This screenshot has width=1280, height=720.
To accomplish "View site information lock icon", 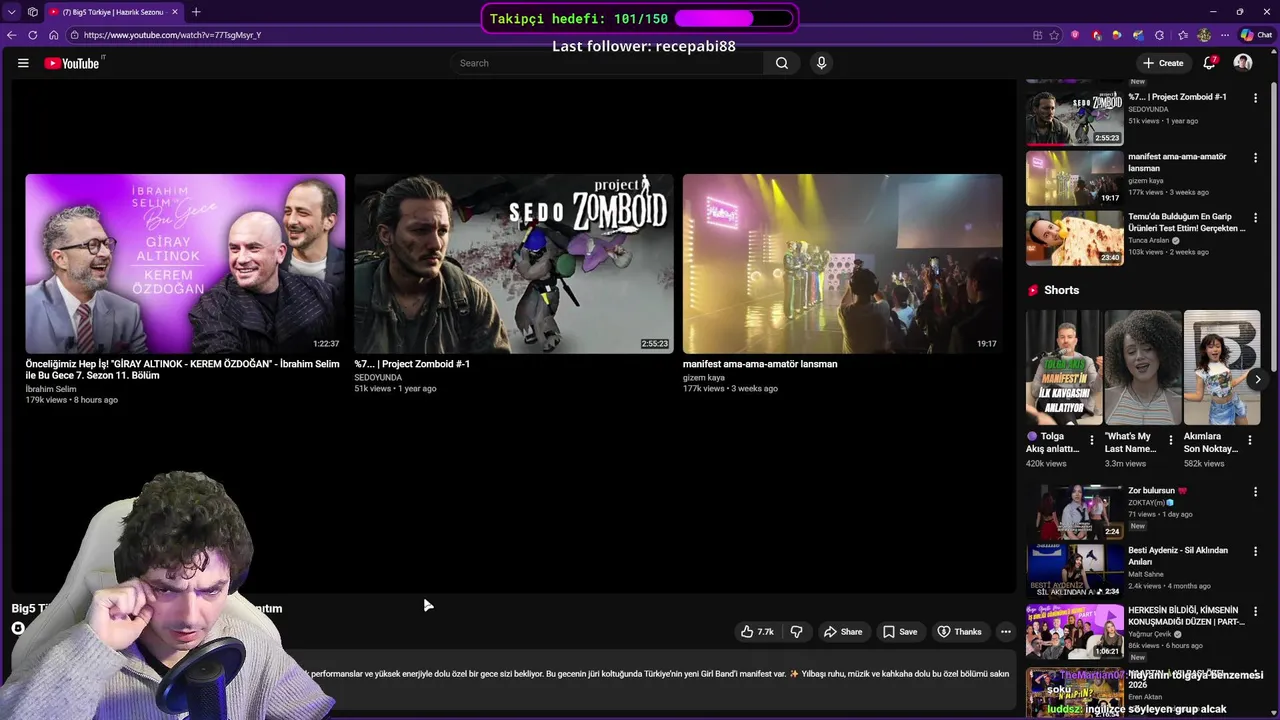I will click(75, 35).
